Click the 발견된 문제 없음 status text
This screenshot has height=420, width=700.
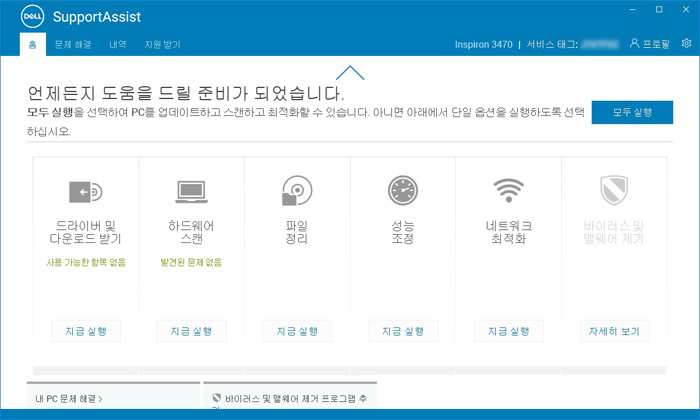(192, 262)
